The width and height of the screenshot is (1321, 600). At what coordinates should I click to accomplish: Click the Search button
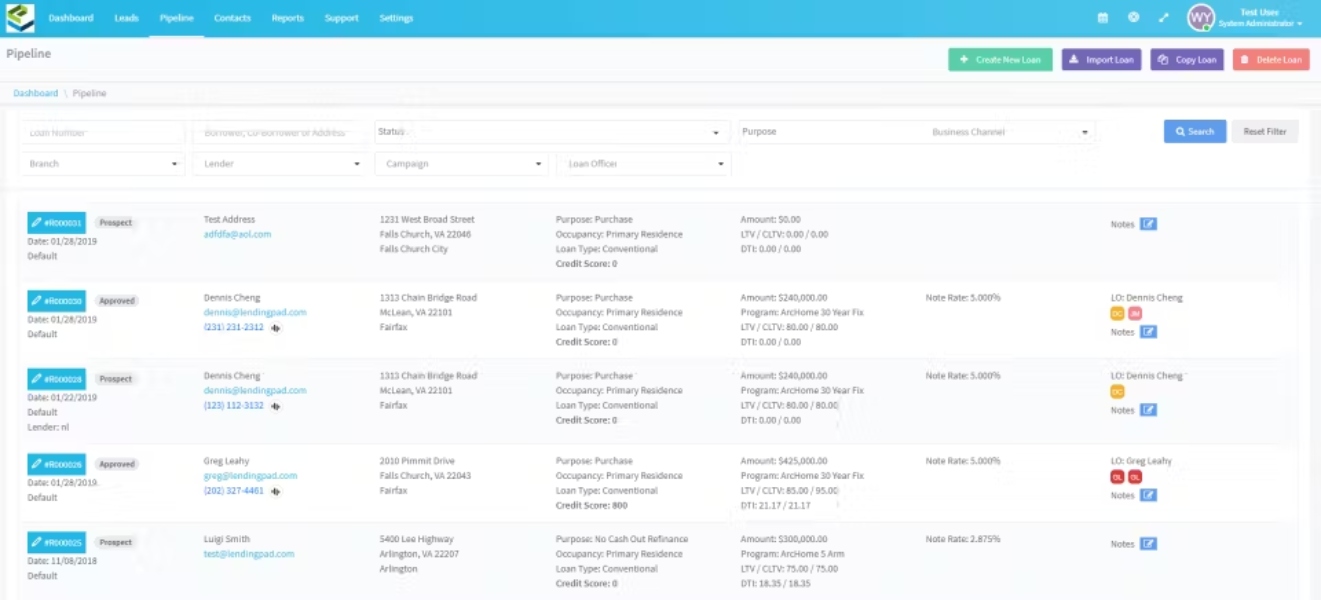[x=1195, y=131]
